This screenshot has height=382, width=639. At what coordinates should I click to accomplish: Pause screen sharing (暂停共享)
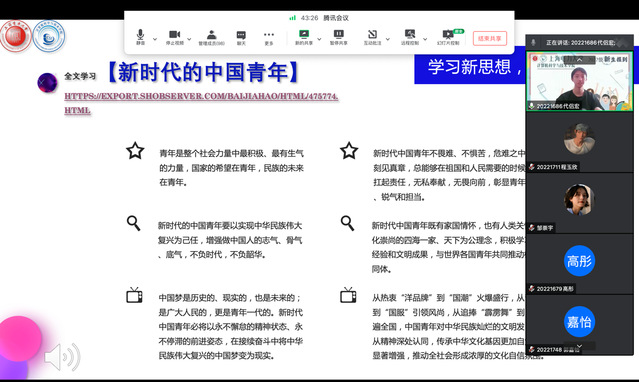point(339,37)
